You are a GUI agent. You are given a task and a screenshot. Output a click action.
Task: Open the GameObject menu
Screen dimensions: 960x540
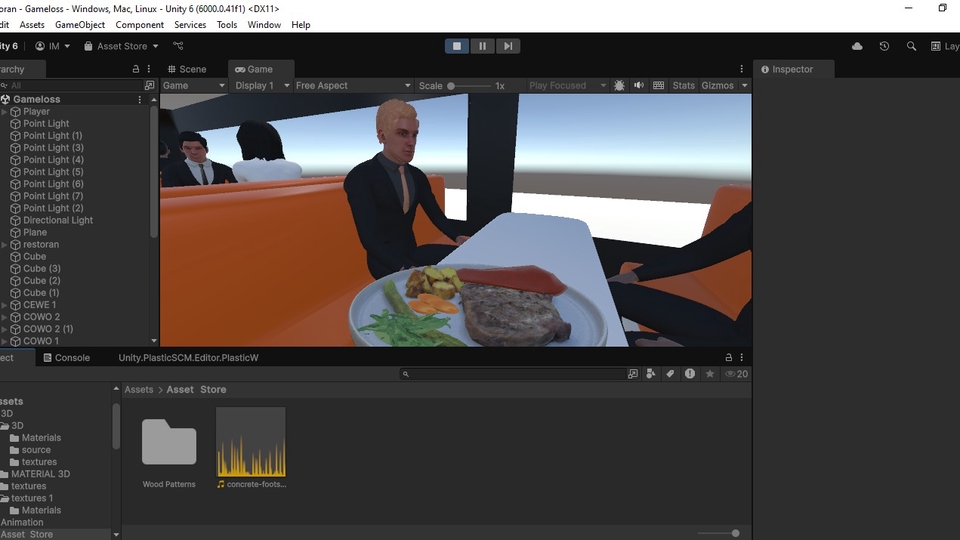81,25
